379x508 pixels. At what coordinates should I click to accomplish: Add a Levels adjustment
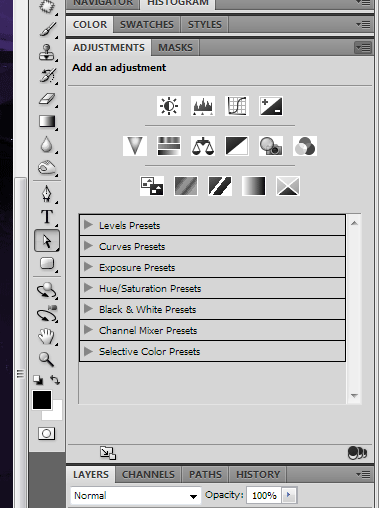(203, 106)
